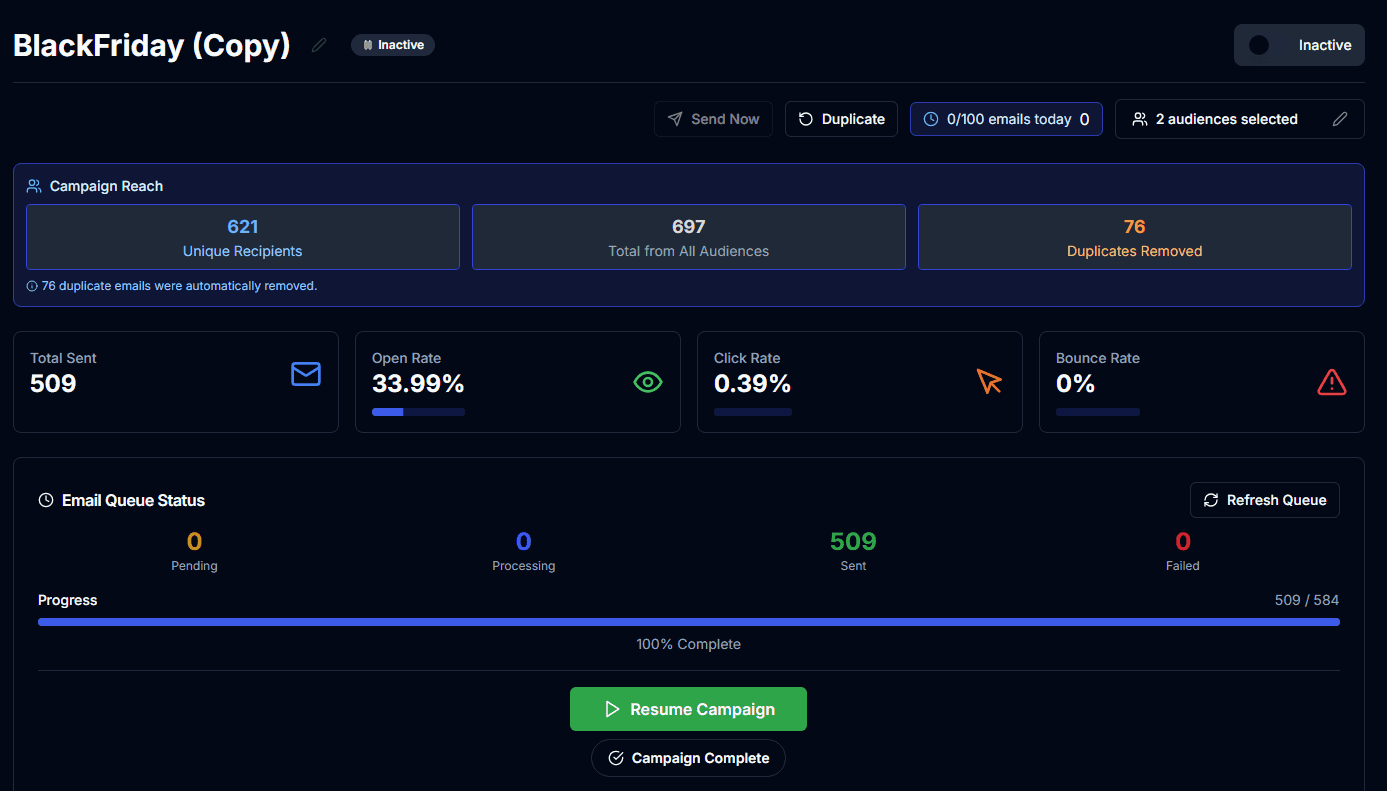Select the Unique Recipients card
This screenshot has height=791, width=1387.
tap(243, 237)
